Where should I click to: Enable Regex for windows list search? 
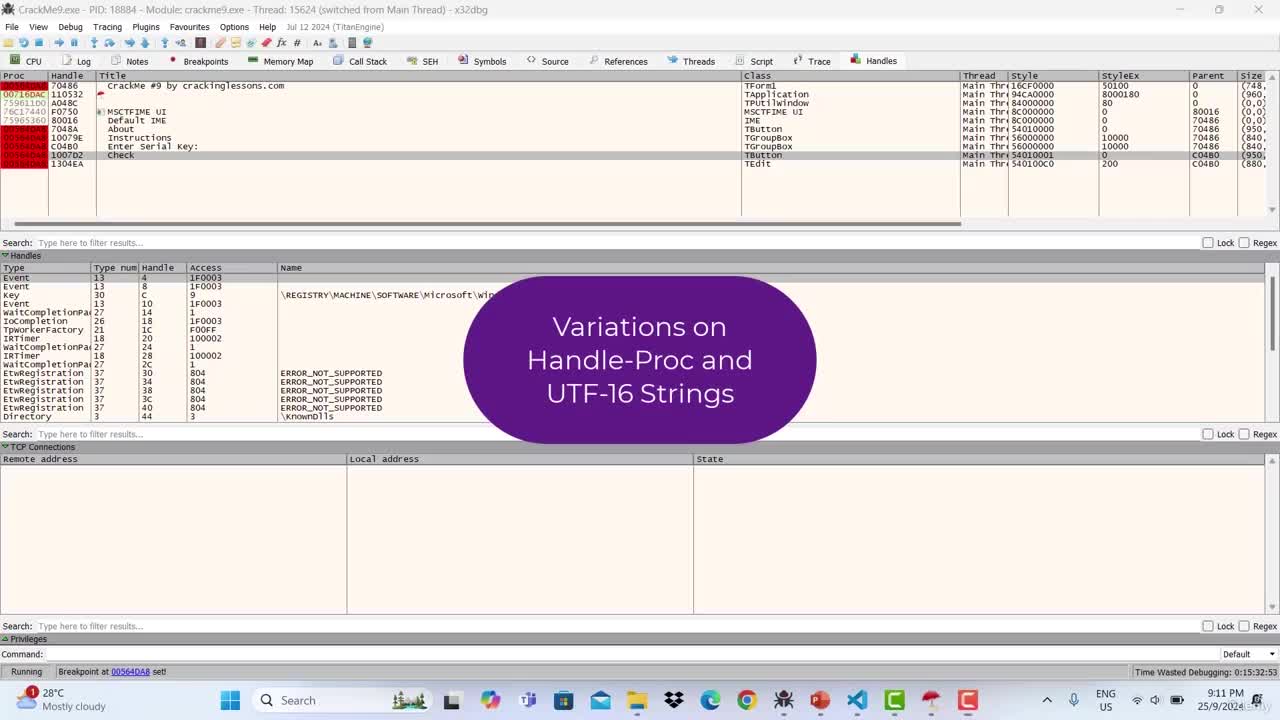tap(1244, 243)
